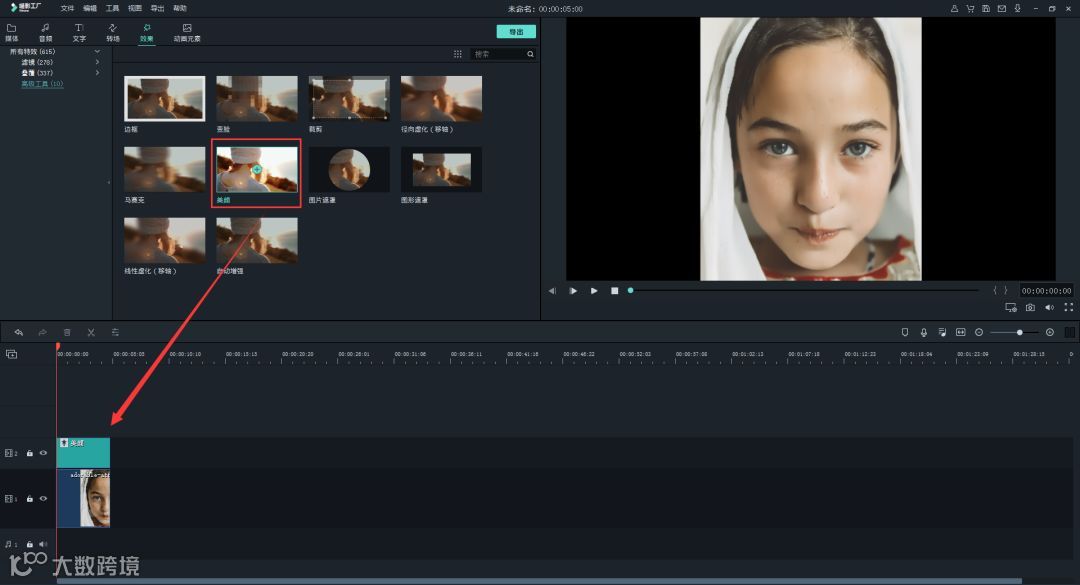The width and height of the screenshot is (1080, 585).
Task: Switch to the 转场 tab
Action: pyautogui.click(x=113, y=33)
